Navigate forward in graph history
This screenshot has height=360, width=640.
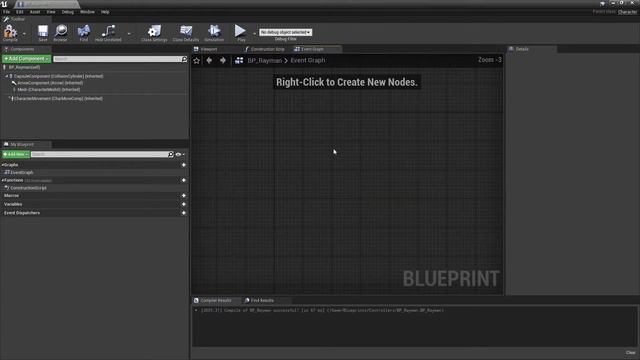[x=223, y=60]
